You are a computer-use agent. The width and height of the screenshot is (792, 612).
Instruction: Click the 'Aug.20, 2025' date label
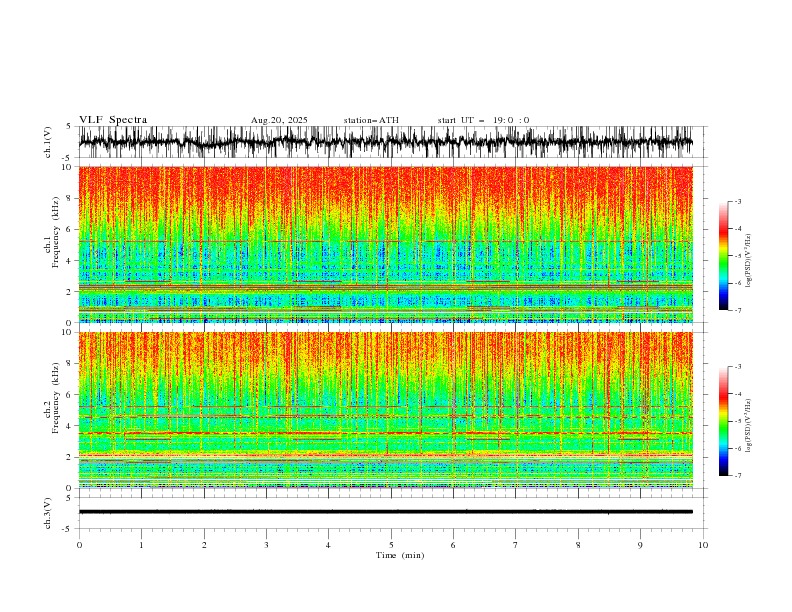(x=279, y=120)
